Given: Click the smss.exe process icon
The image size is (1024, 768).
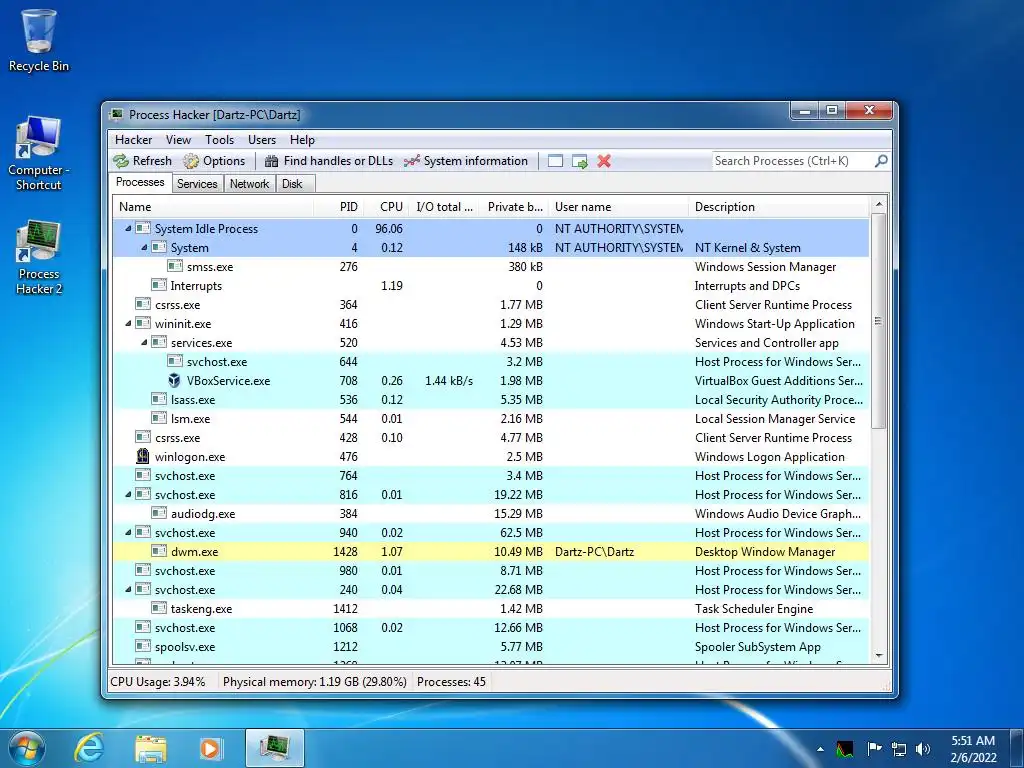Looking at the screenshot, I should (174, 266).
